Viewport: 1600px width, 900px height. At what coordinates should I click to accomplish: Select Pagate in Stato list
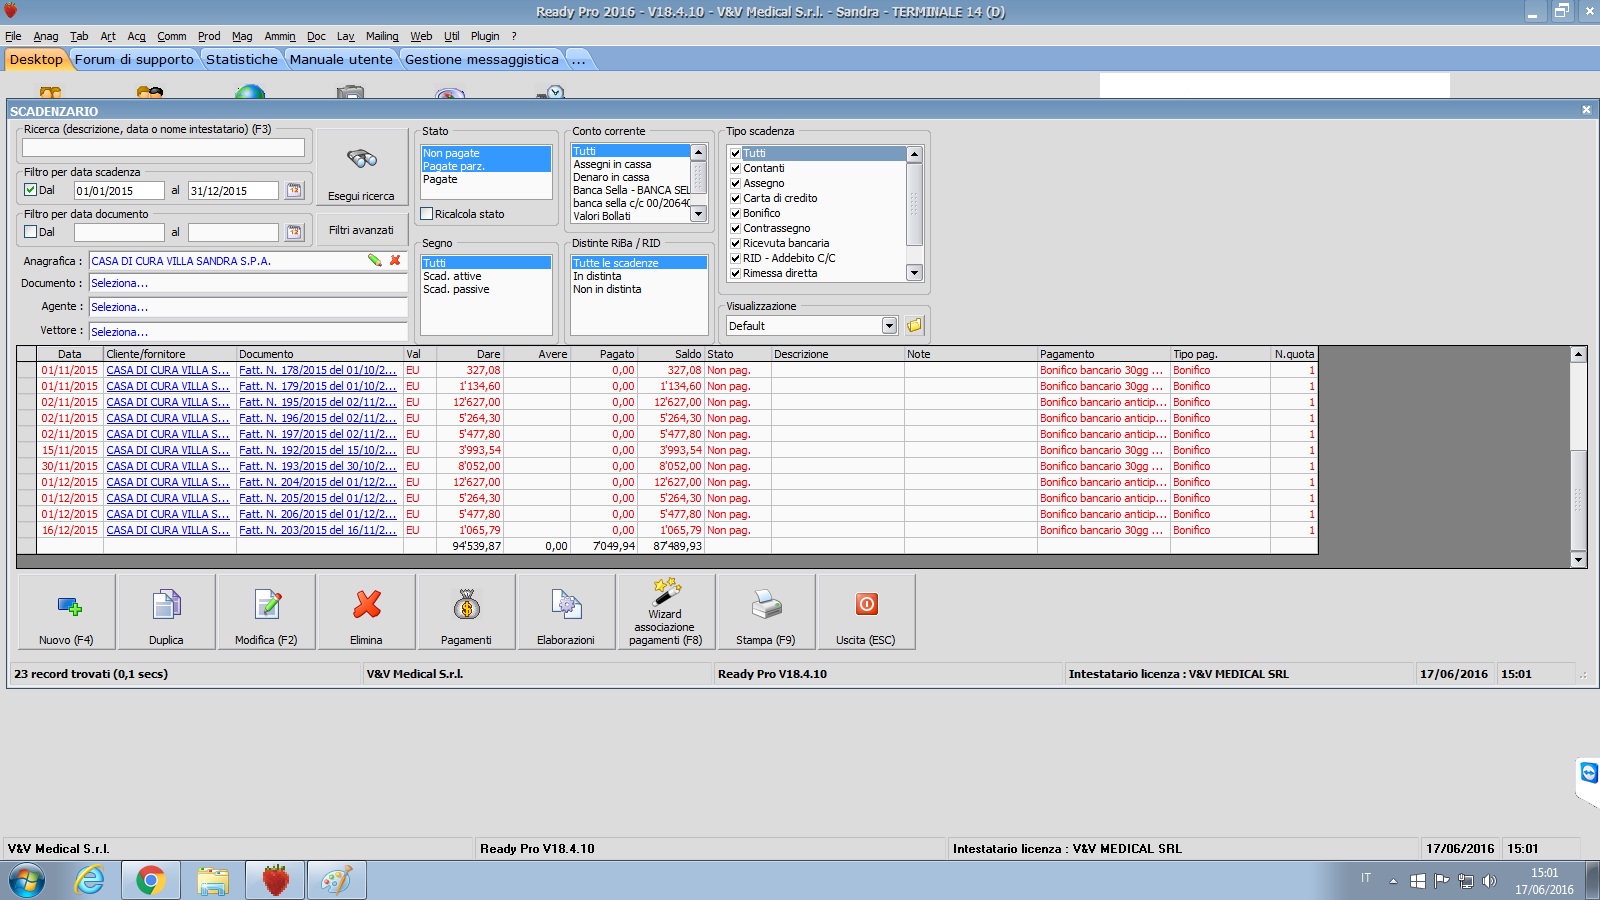pos(440,179)
